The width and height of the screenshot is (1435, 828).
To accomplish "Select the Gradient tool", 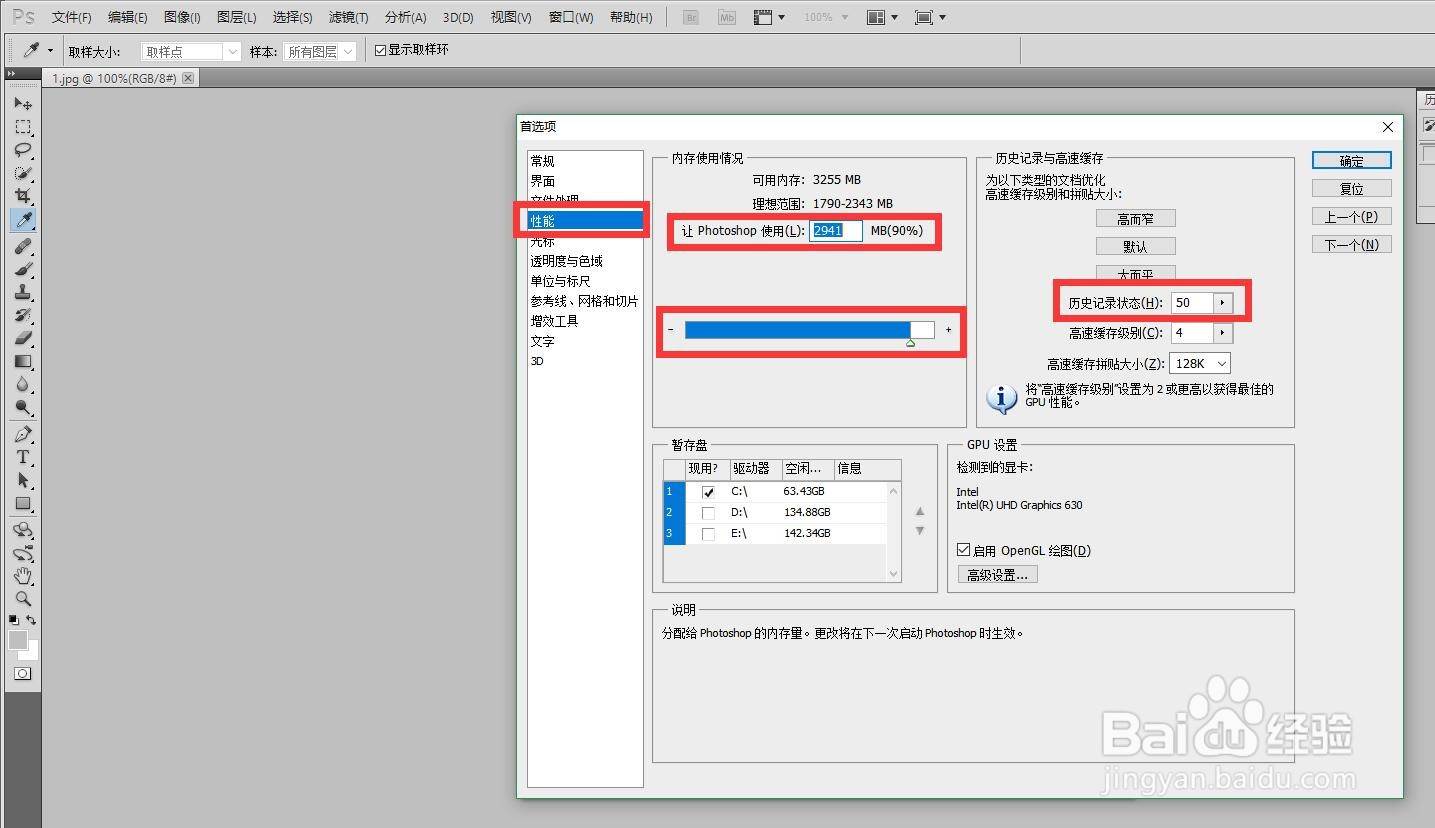I will click(22, 361).
